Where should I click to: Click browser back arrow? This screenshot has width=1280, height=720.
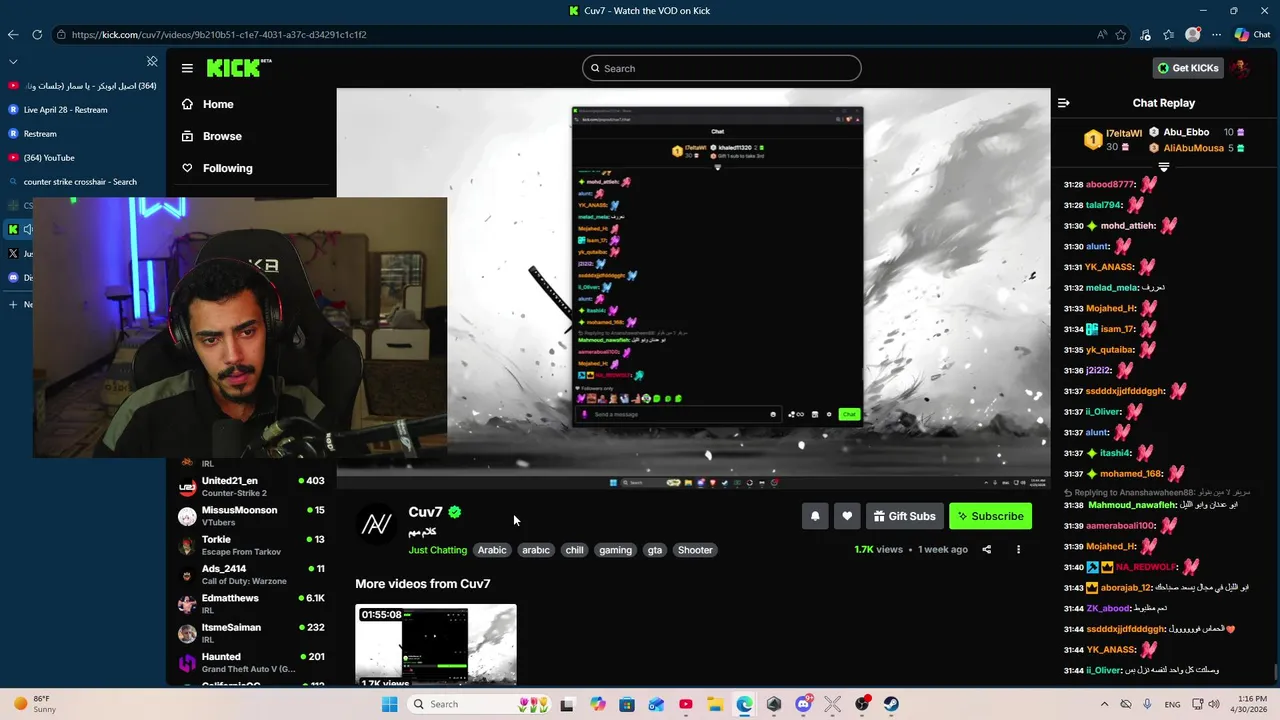tap(13, 34)
